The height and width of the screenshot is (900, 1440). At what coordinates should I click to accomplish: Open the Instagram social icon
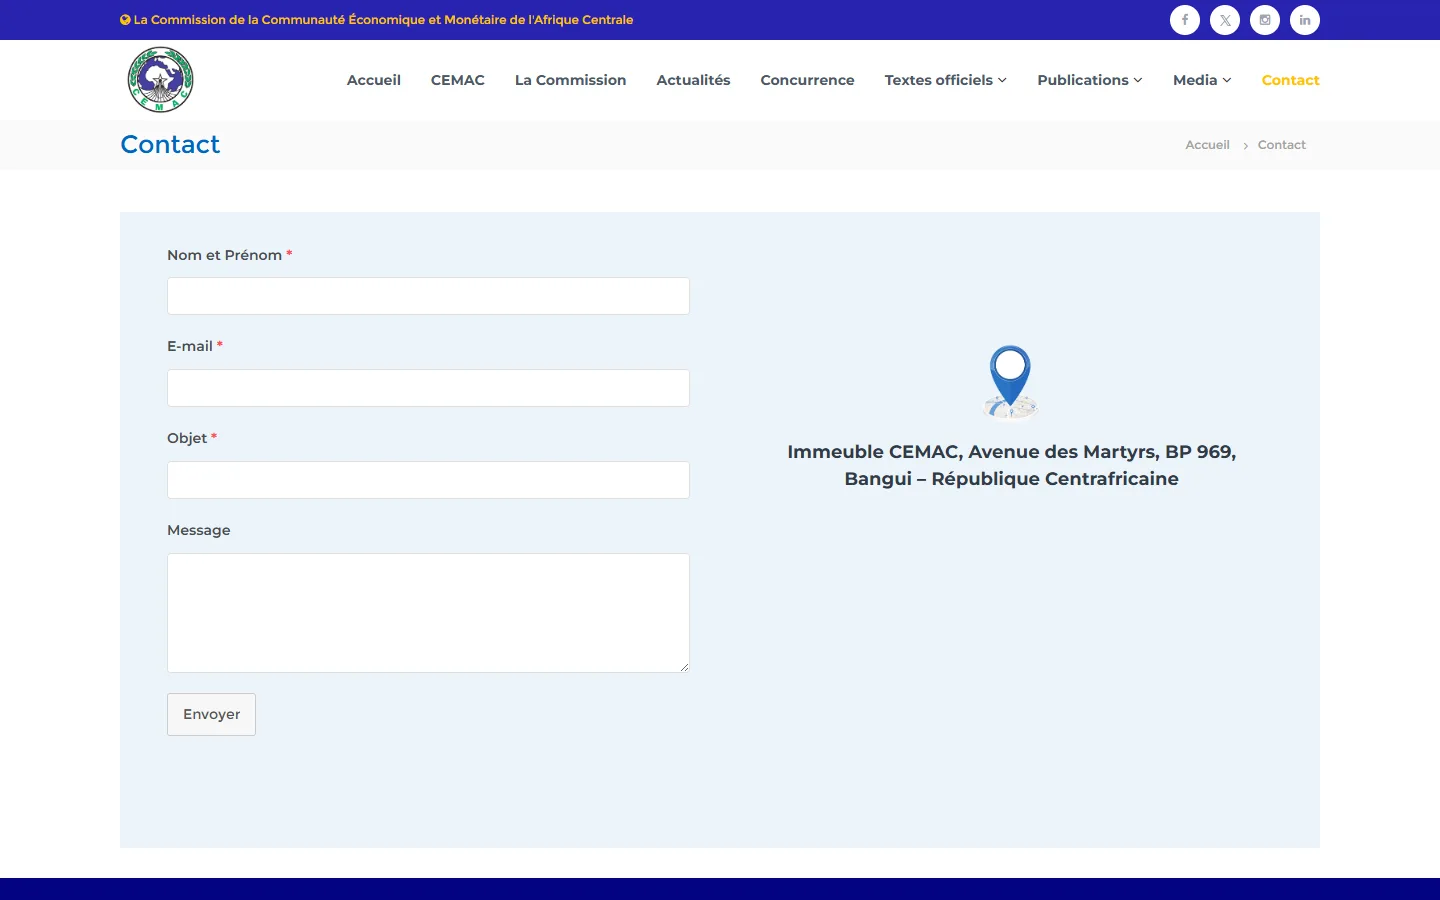coord(1265,20)
